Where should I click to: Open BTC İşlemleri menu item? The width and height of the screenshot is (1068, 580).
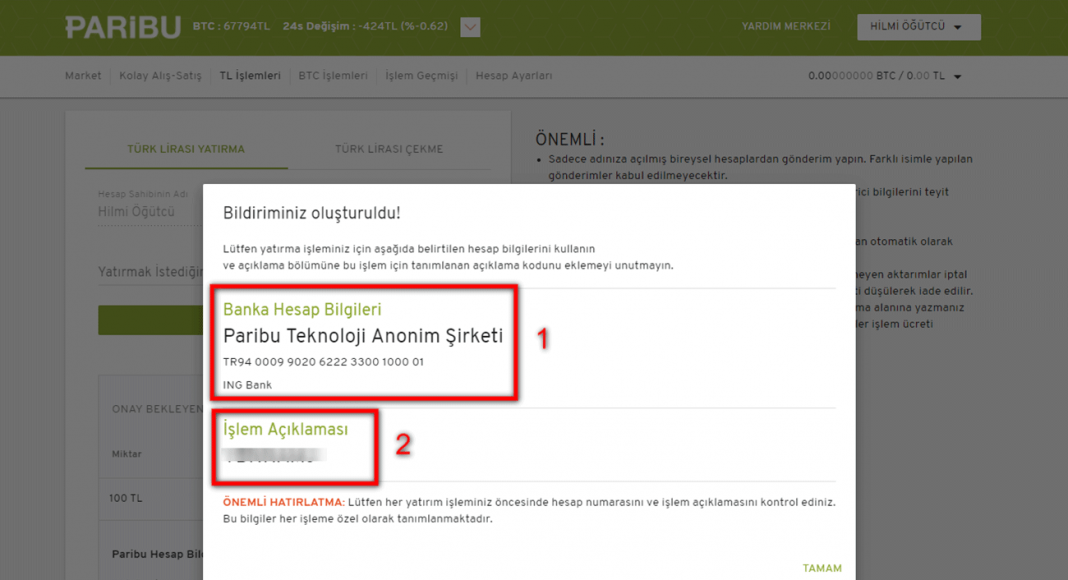point(333,76)
